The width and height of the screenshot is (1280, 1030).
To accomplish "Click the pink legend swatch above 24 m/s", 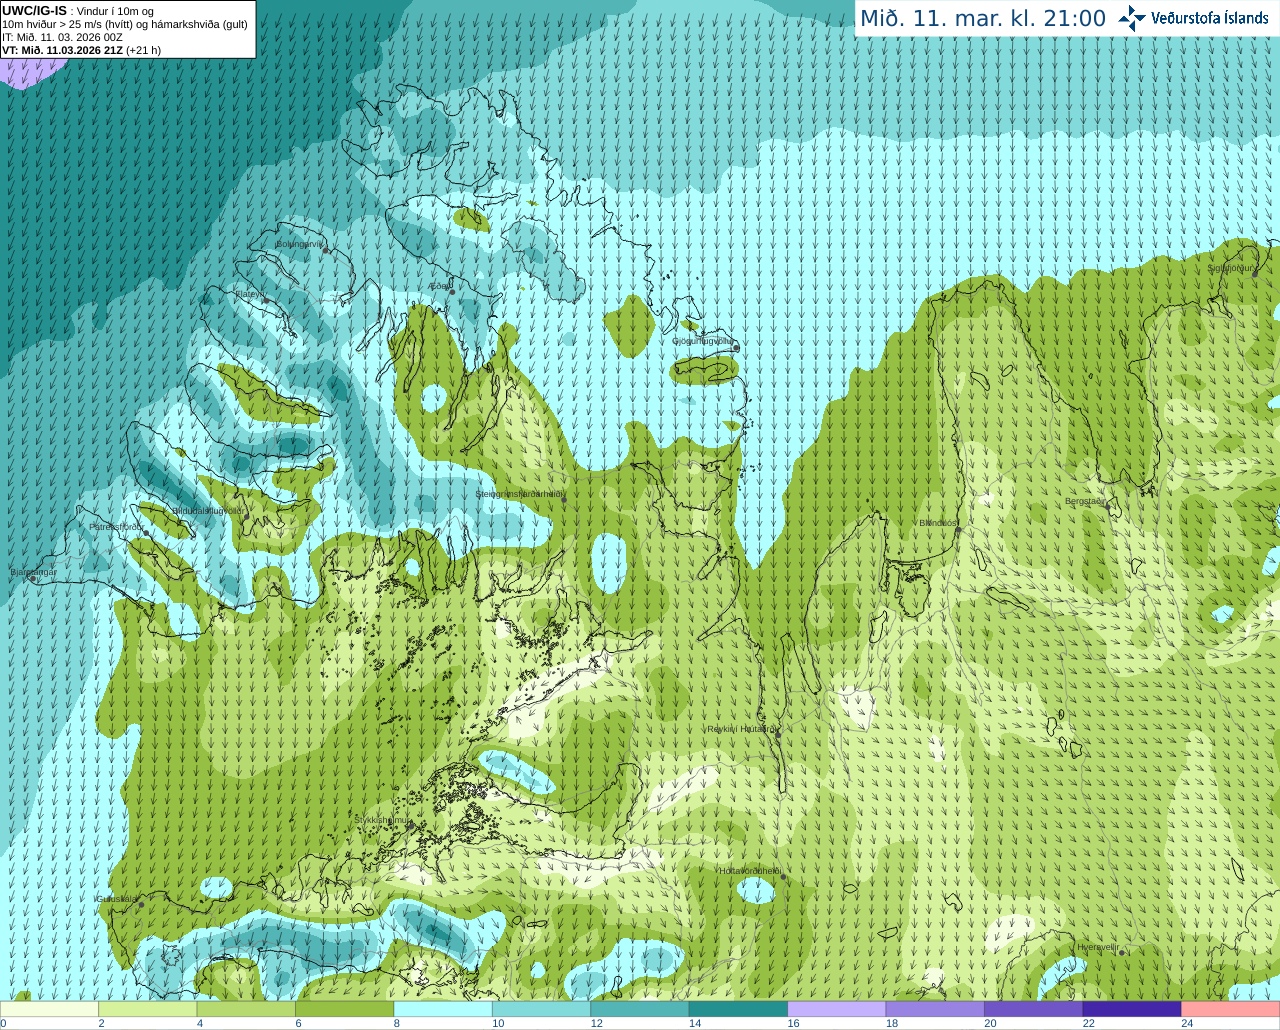I will [1231, 1009].
